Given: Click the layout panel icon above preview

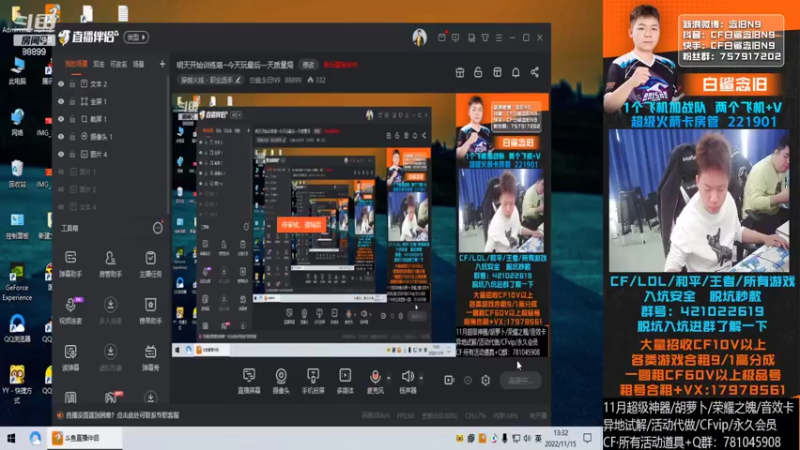Looking at the screenshot, I should (497, 72).
